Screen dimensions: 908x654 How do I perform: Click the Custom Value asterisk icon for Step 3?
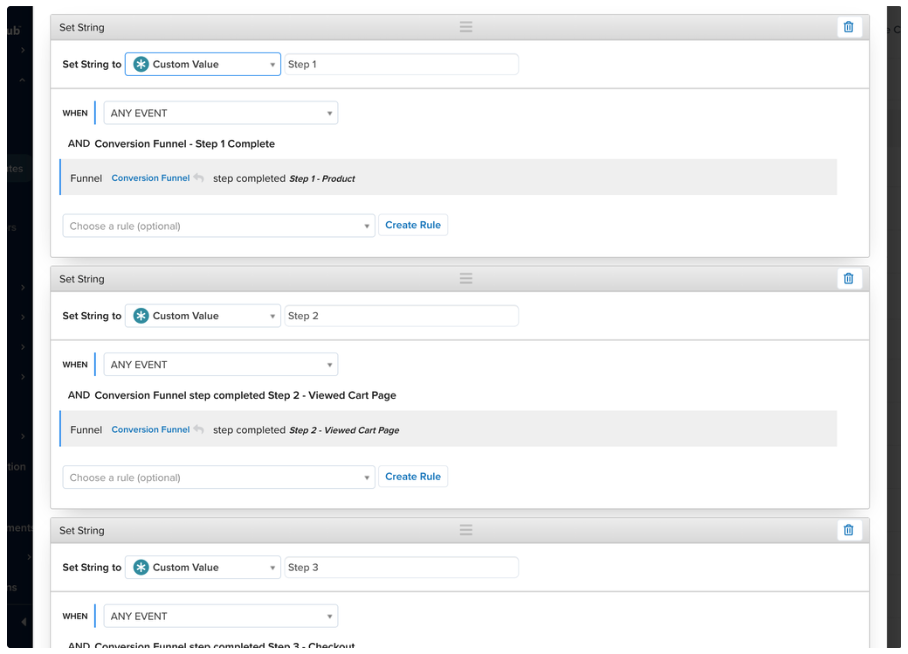point(141,567)
